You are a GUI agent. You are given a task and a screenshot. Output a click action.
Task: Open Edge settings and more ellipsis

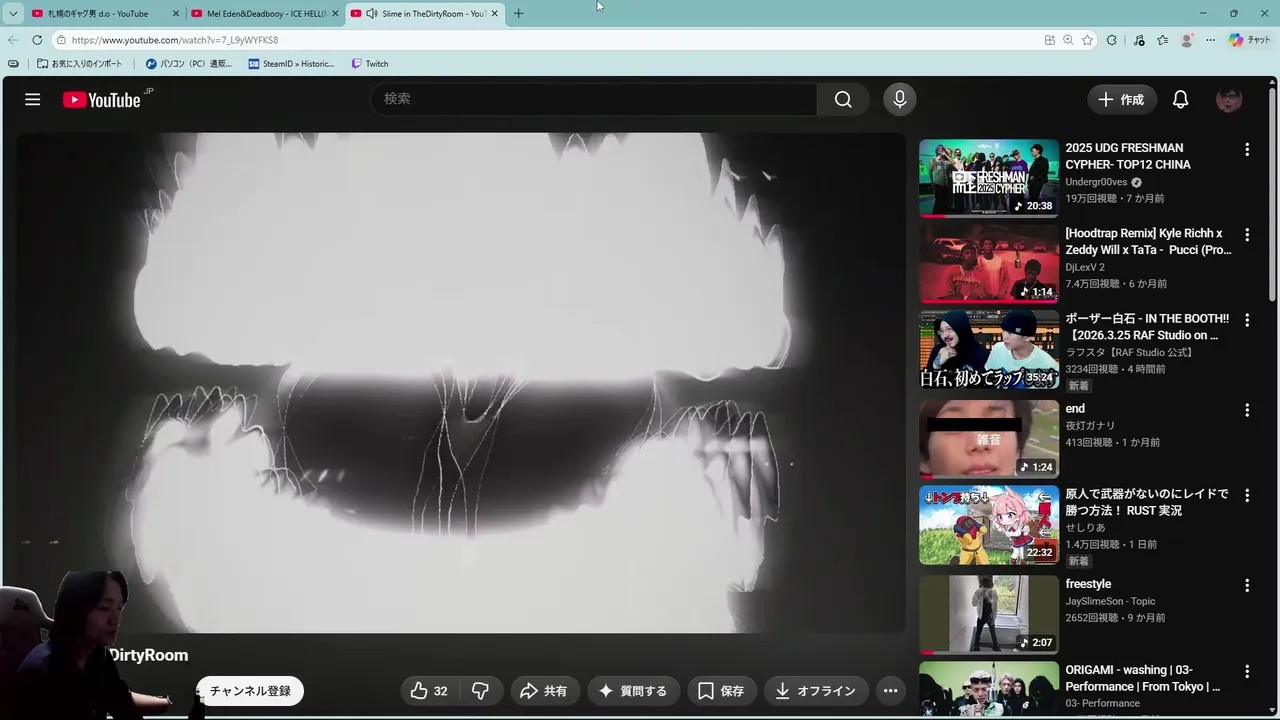pos(1210,40)
